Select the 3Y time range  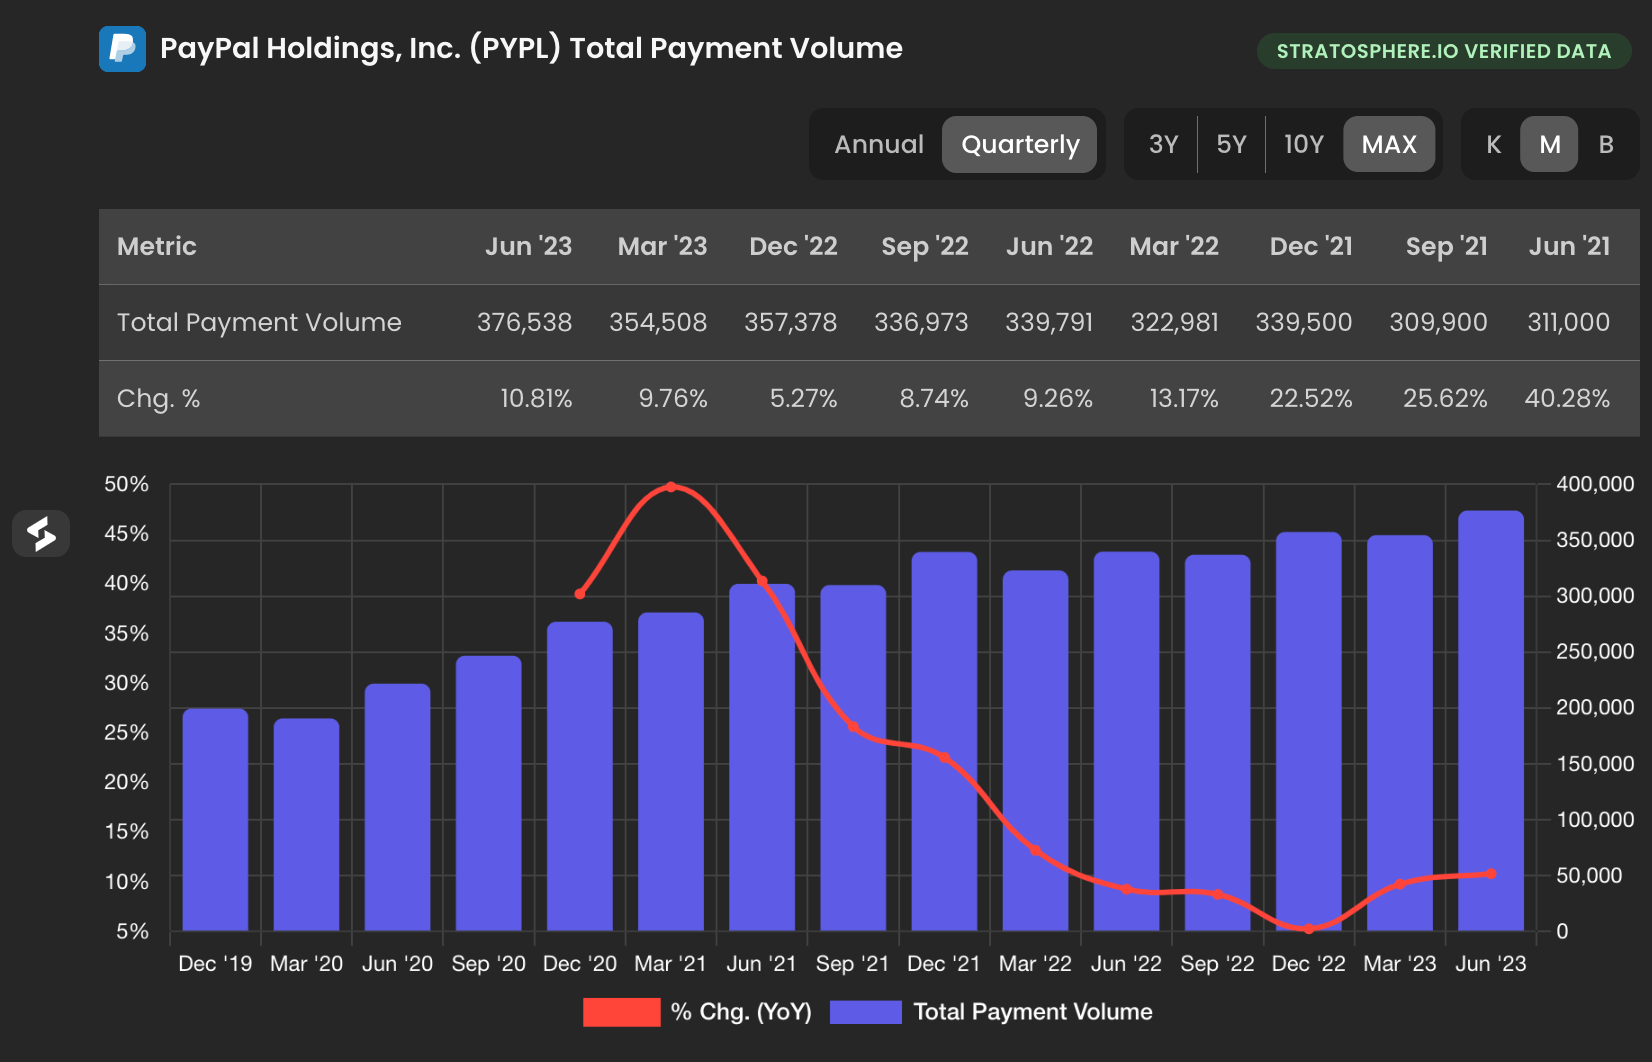1163,144
